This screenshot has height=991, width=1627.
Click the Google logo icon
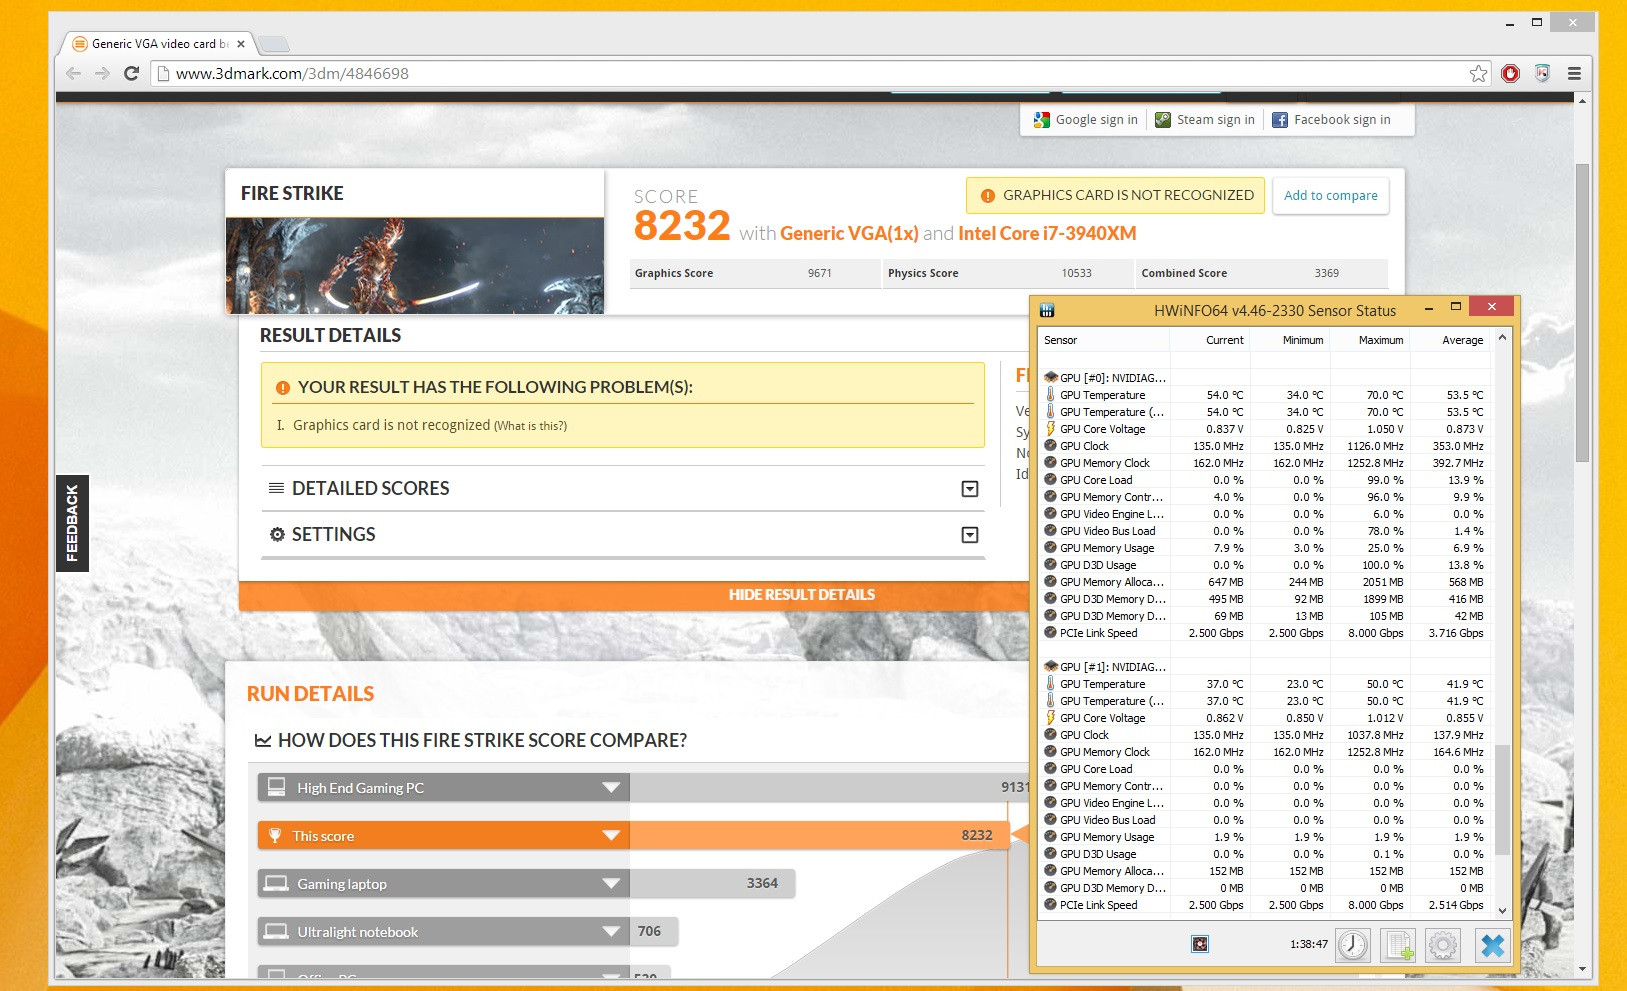(1042, 120)
